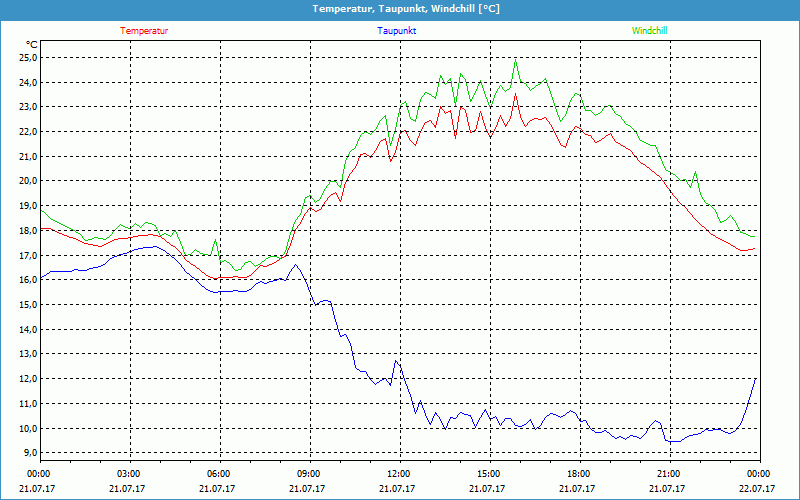800x500 pixels.
Task: Select the green Windchill legend label
Action: coord(649,31)
